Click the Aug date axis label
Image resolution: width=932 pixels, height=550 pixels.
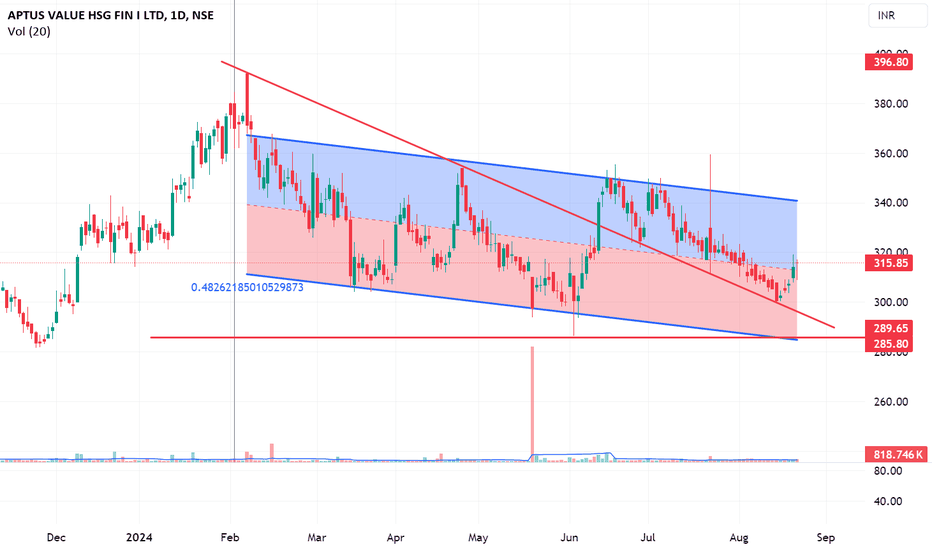pos(739,538)
